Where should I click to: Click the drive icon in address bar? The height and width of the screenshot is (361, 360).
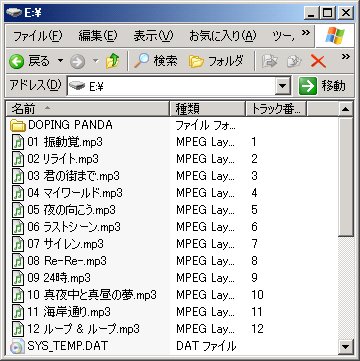tap(77, 86)
